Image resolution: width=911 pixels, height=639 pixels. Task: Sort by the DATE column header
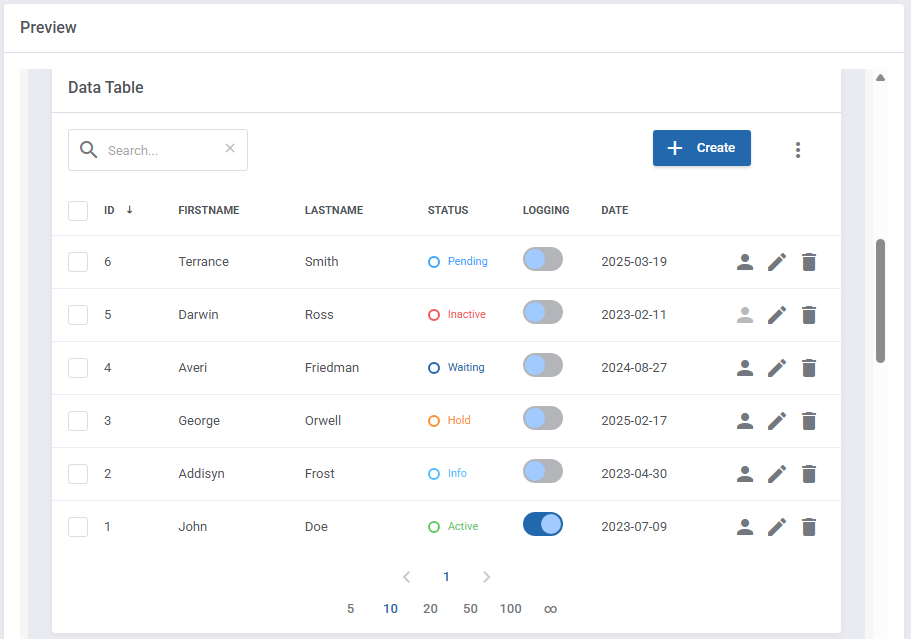click(614, 211)
